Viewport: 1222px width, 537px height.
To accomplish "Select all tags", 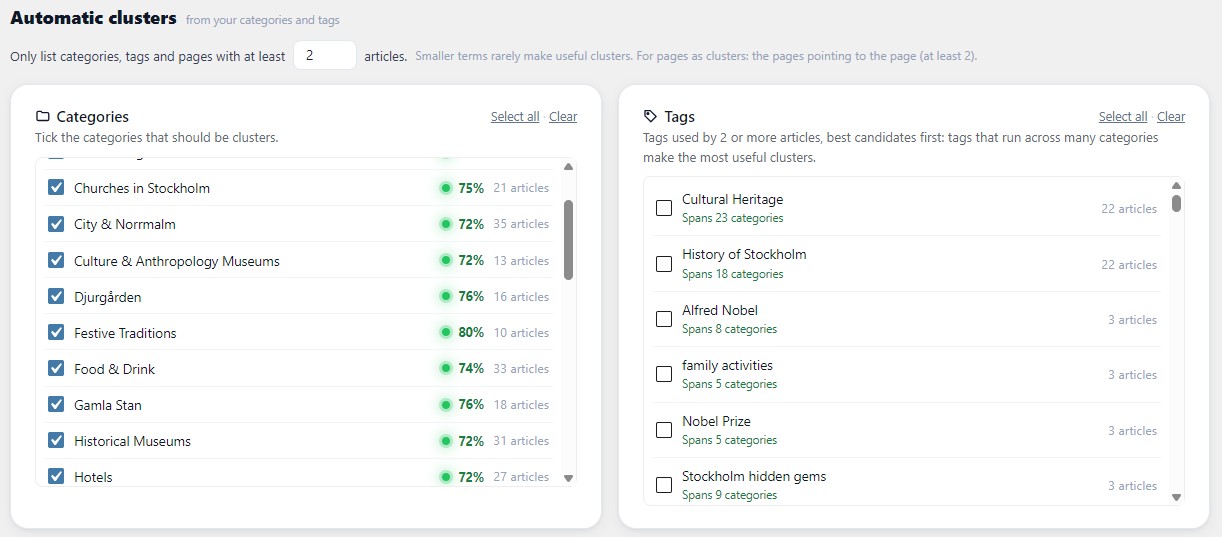I will [x=1123, y=117].
